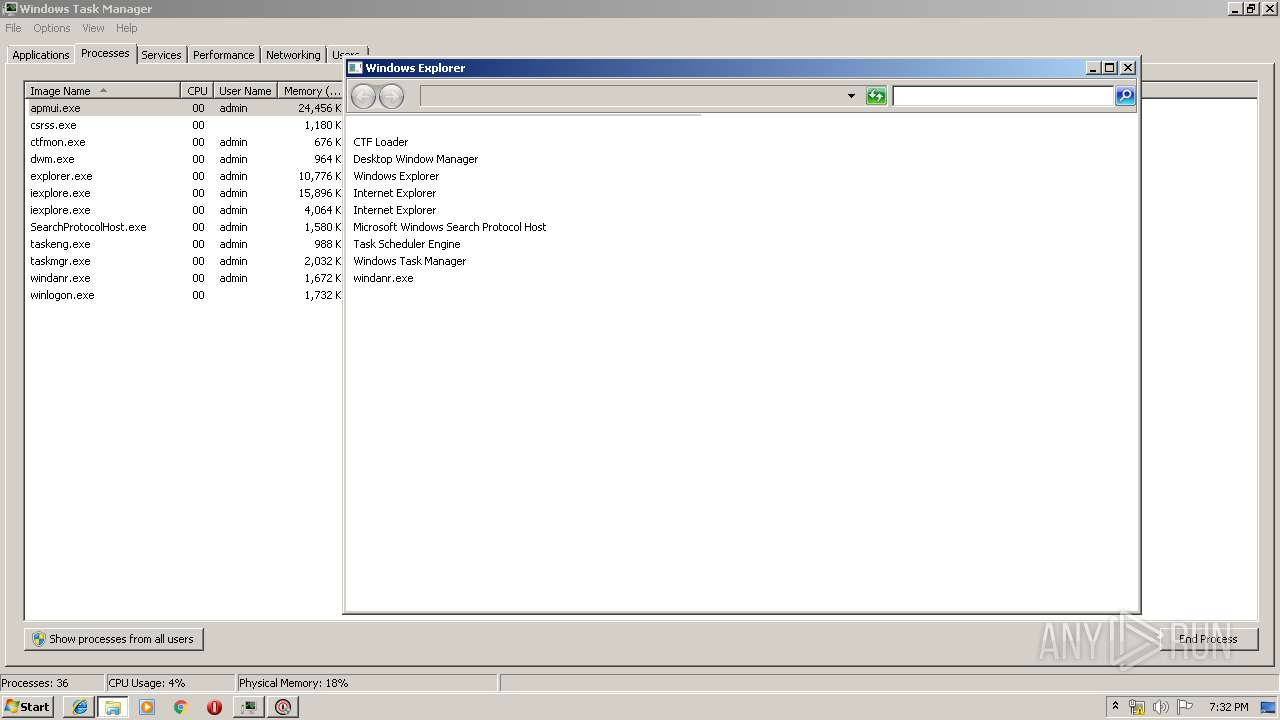The height and width of the screenshot is (720, 1280).
Task: Click Microsoft Windows Search Protocol Host text
Action: tap(449, 227)
